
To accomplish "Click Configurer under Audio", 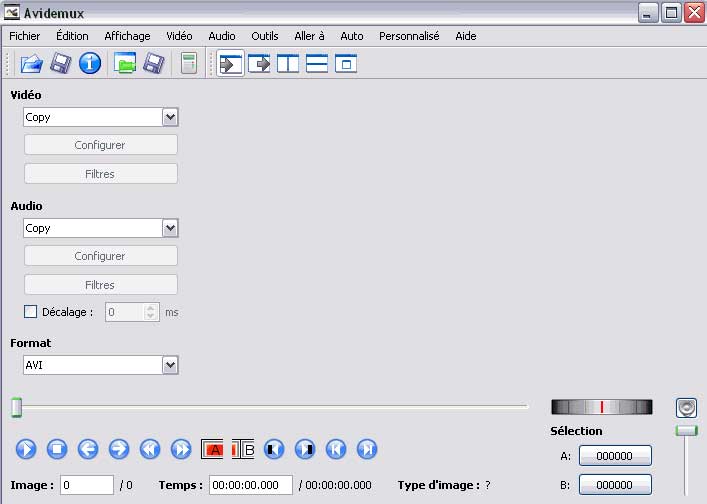I will [x=101, y=256].
